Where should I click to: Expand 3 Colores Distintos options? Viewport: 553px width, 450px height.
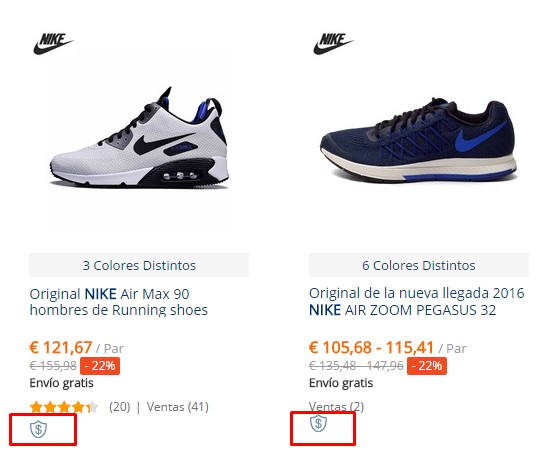(139, 265)
